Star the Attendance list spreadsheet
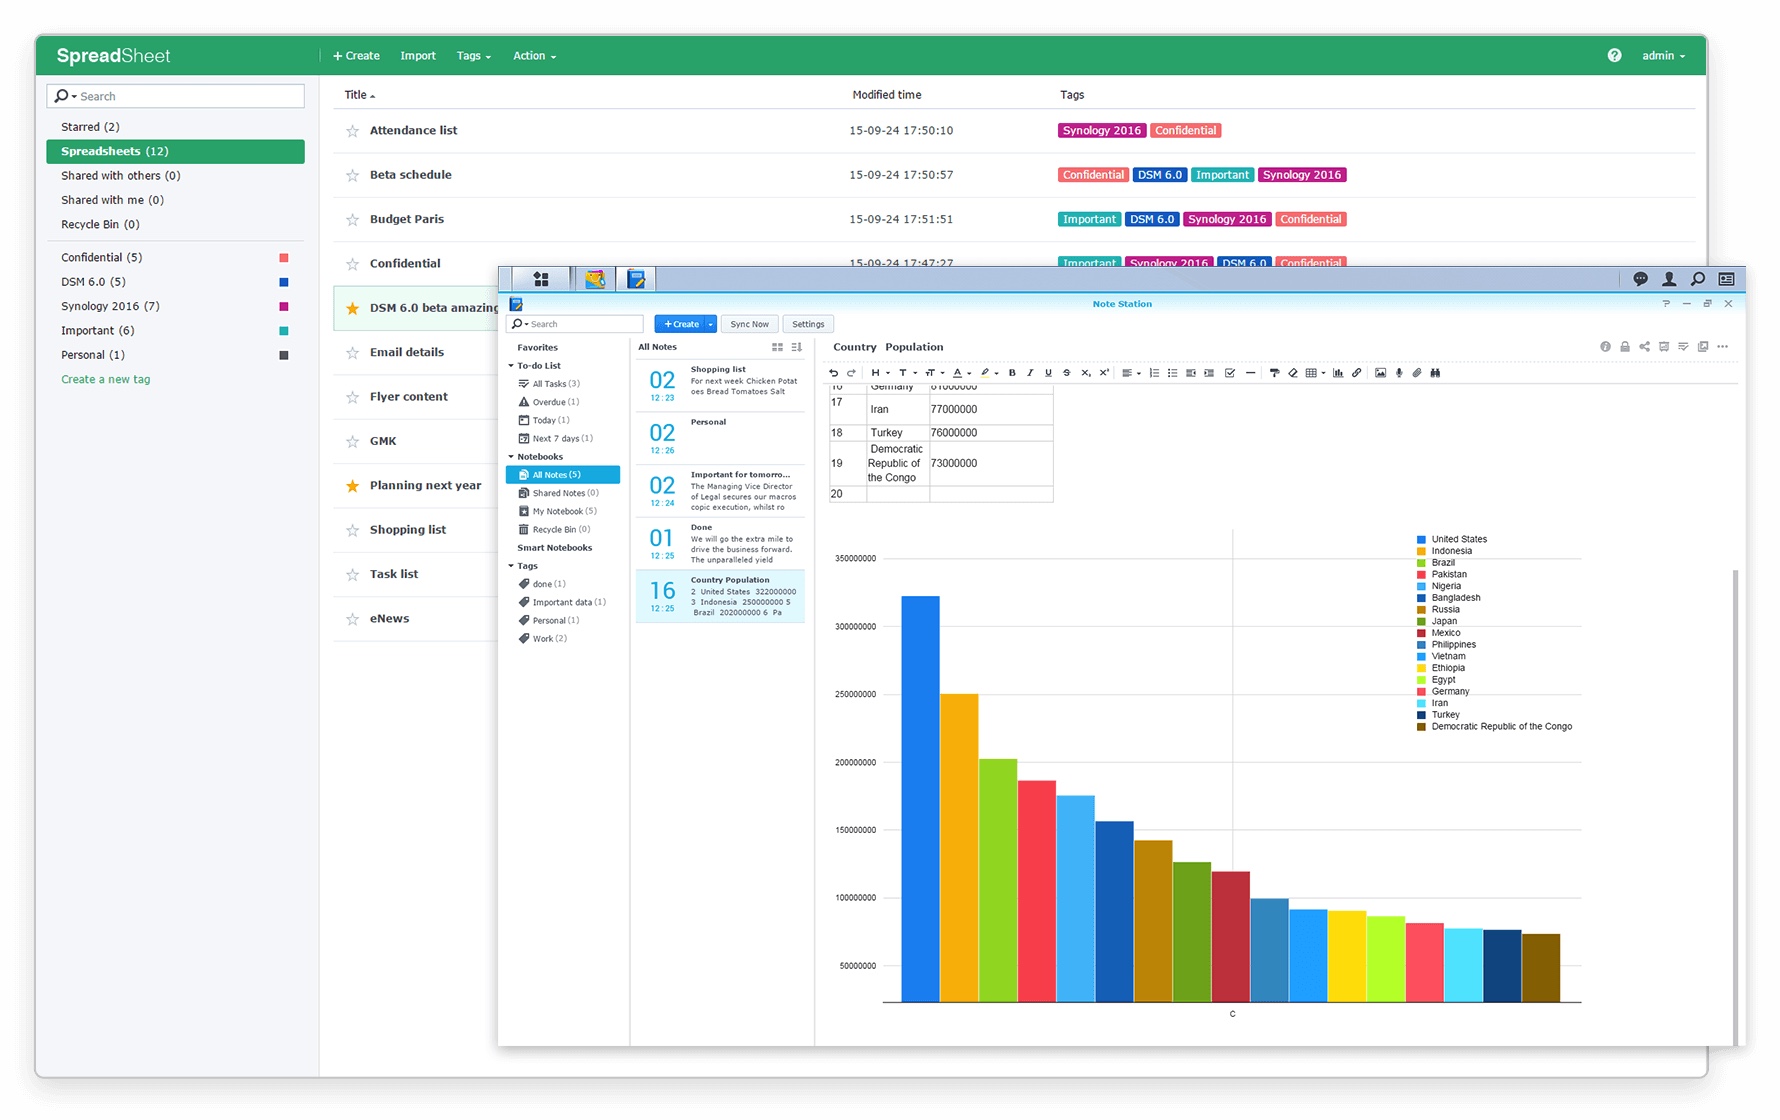The image size is (1780, 1120). click(352, 131)
